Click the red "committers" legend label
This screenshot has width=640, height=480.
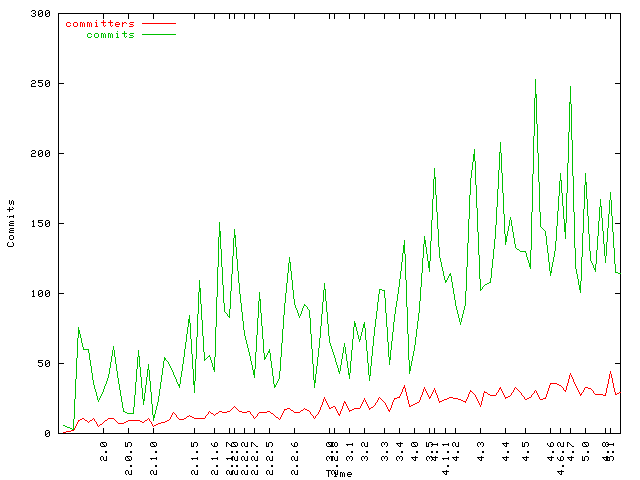click(99, 23)
